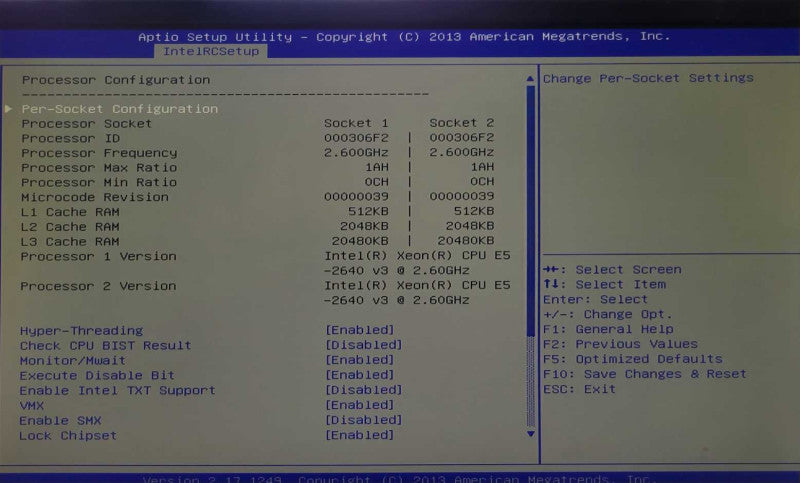Click the ESC: Exit hint
The image size is (800, 483).
579,389
